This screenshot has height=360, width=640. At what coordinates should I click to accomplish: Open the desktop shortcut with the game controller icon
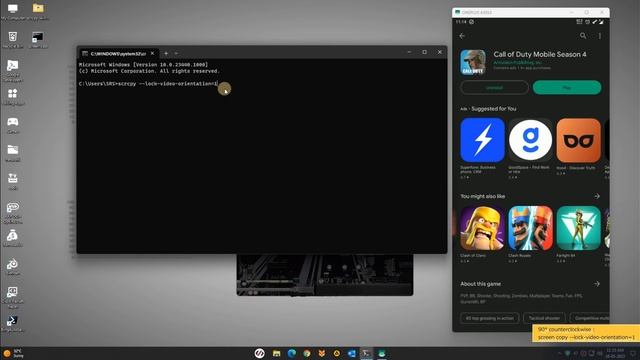pos(13,124)
